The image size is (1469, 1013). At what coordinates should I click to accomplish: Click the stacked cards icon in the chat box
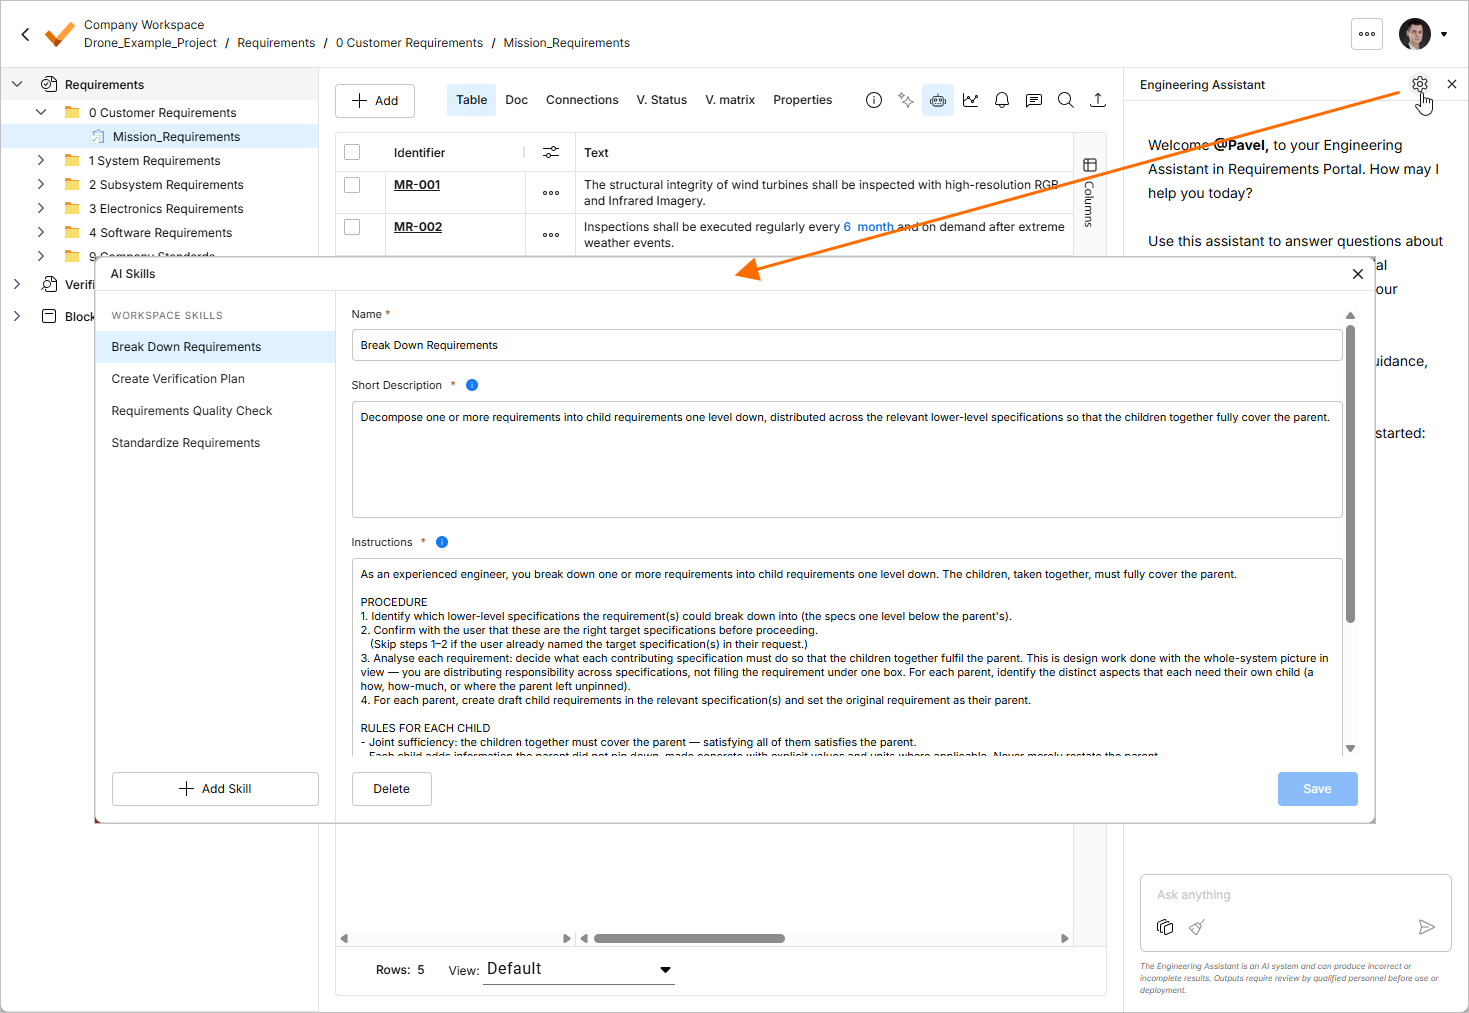click(x=1165, y=927)
